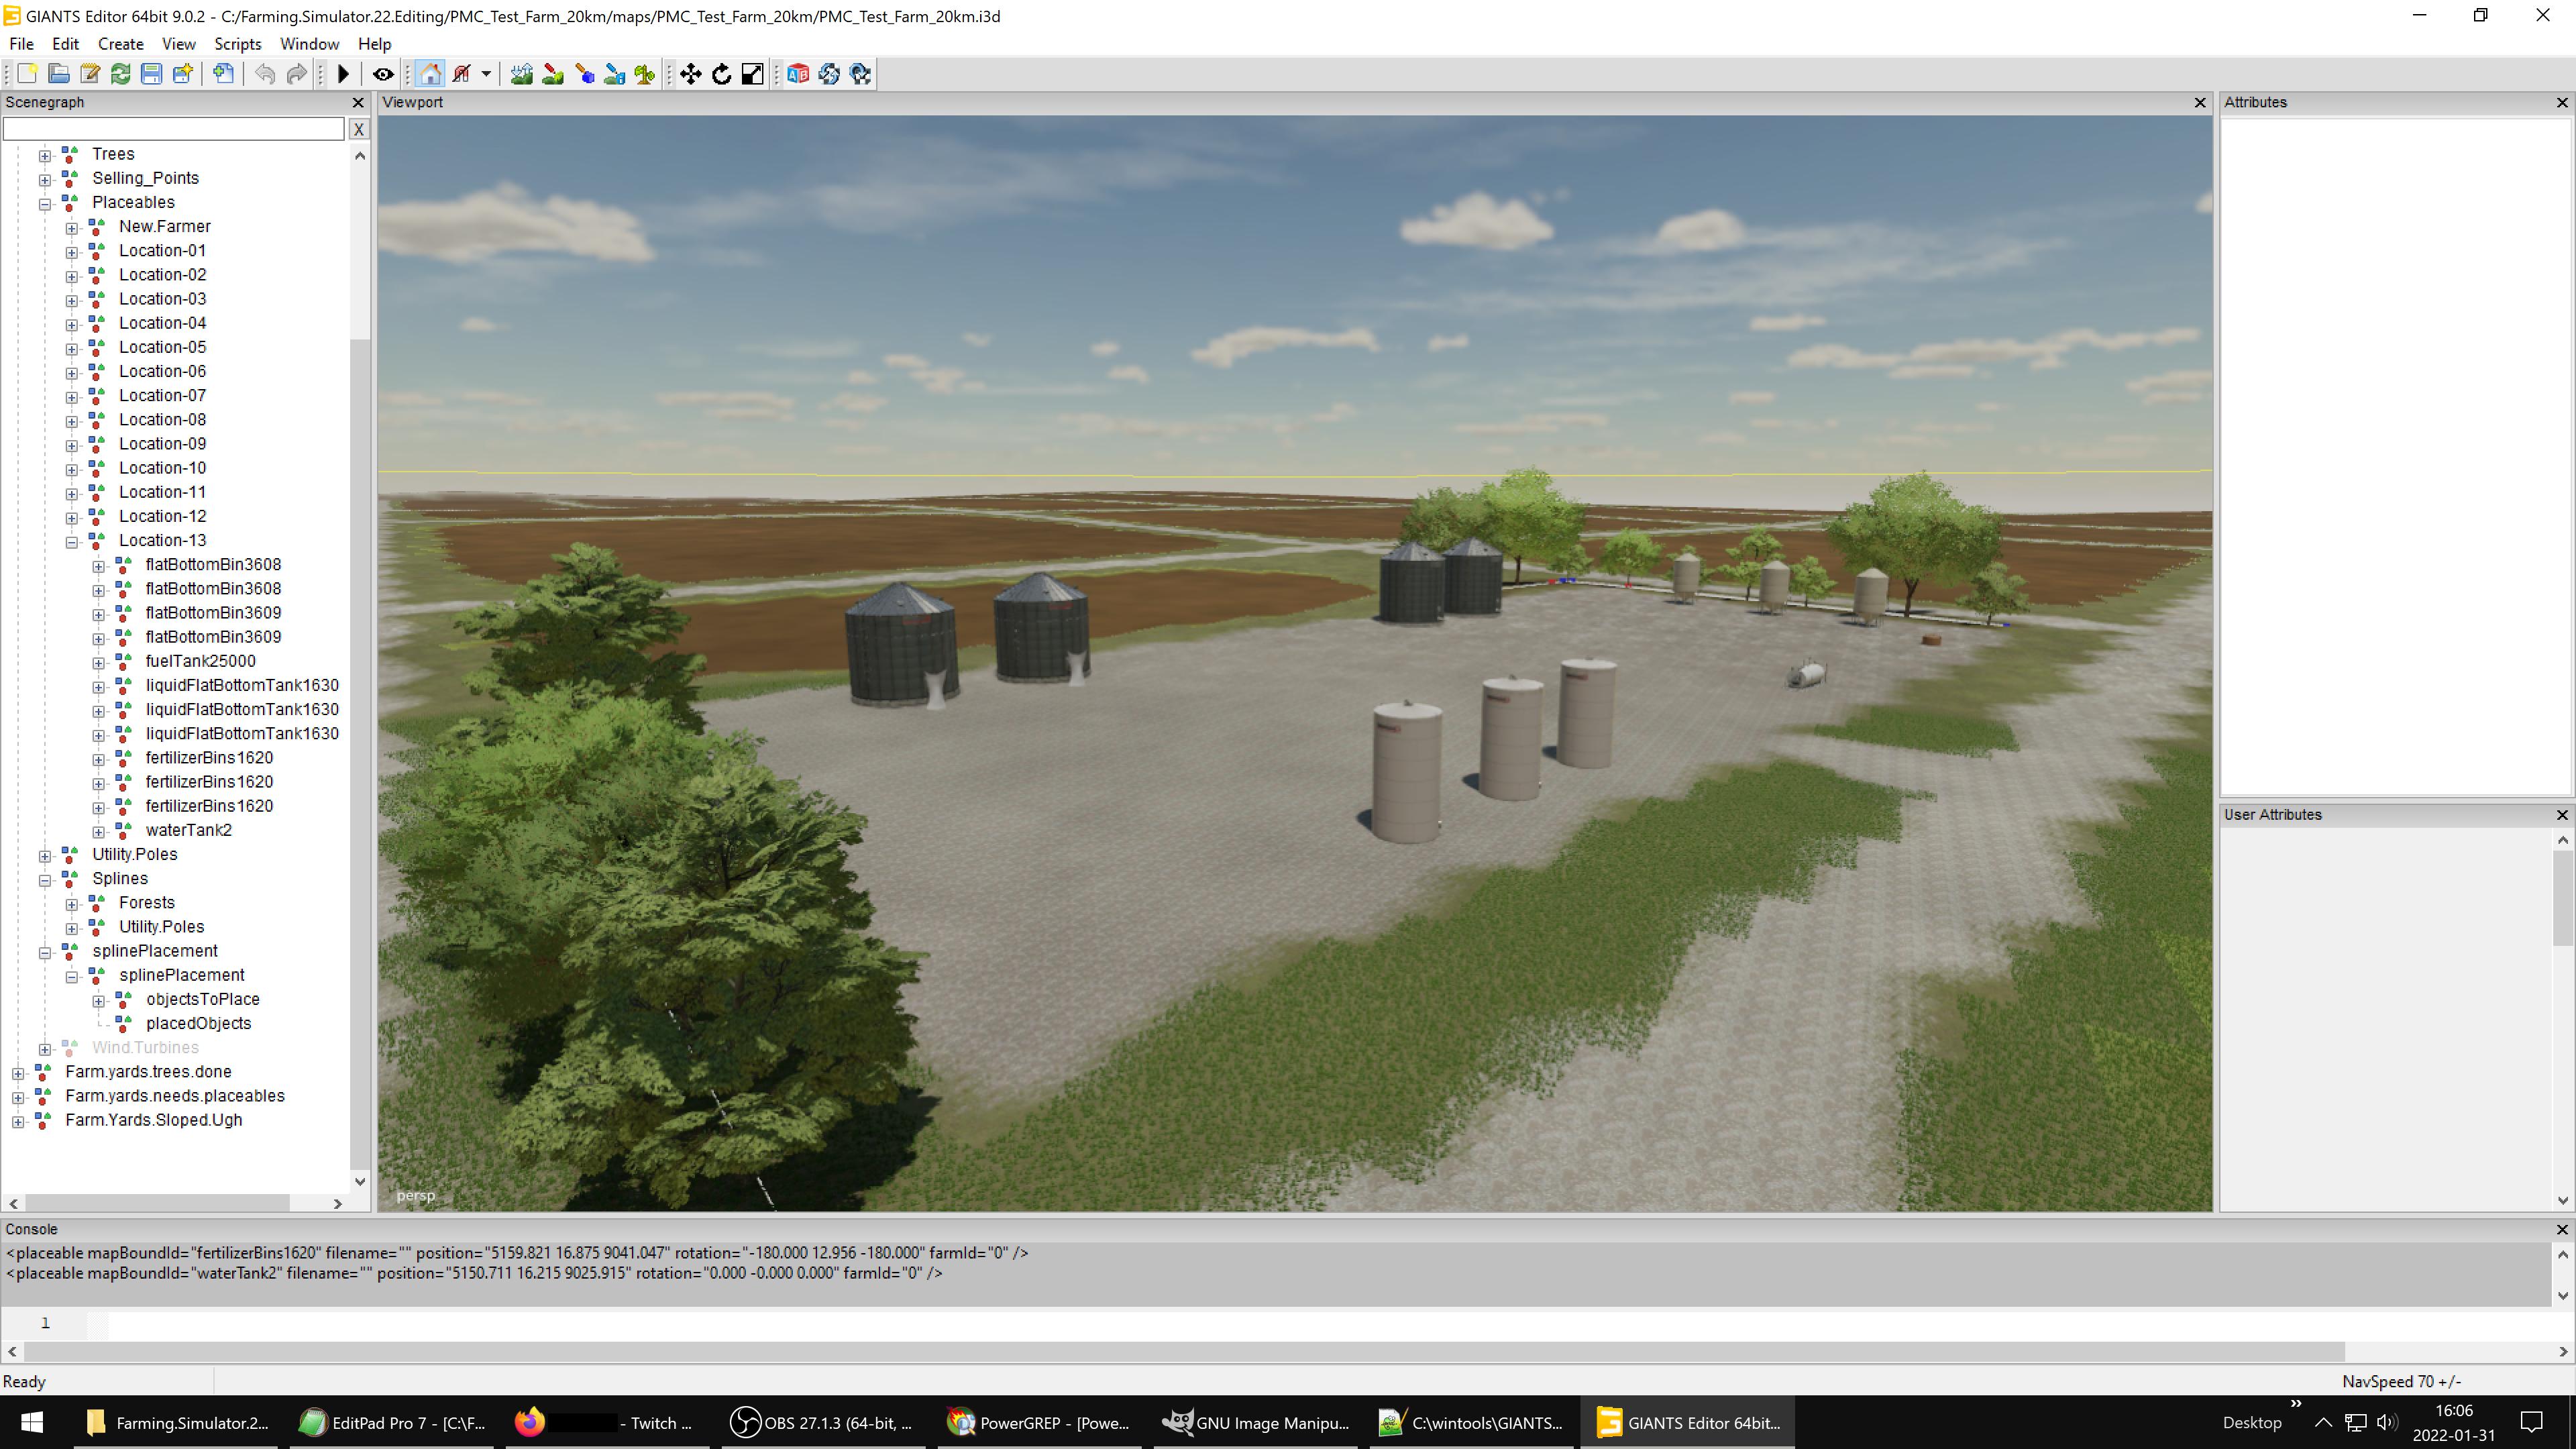Click the Redo arrow icon

pyautogui.click(x=296, y=74)
